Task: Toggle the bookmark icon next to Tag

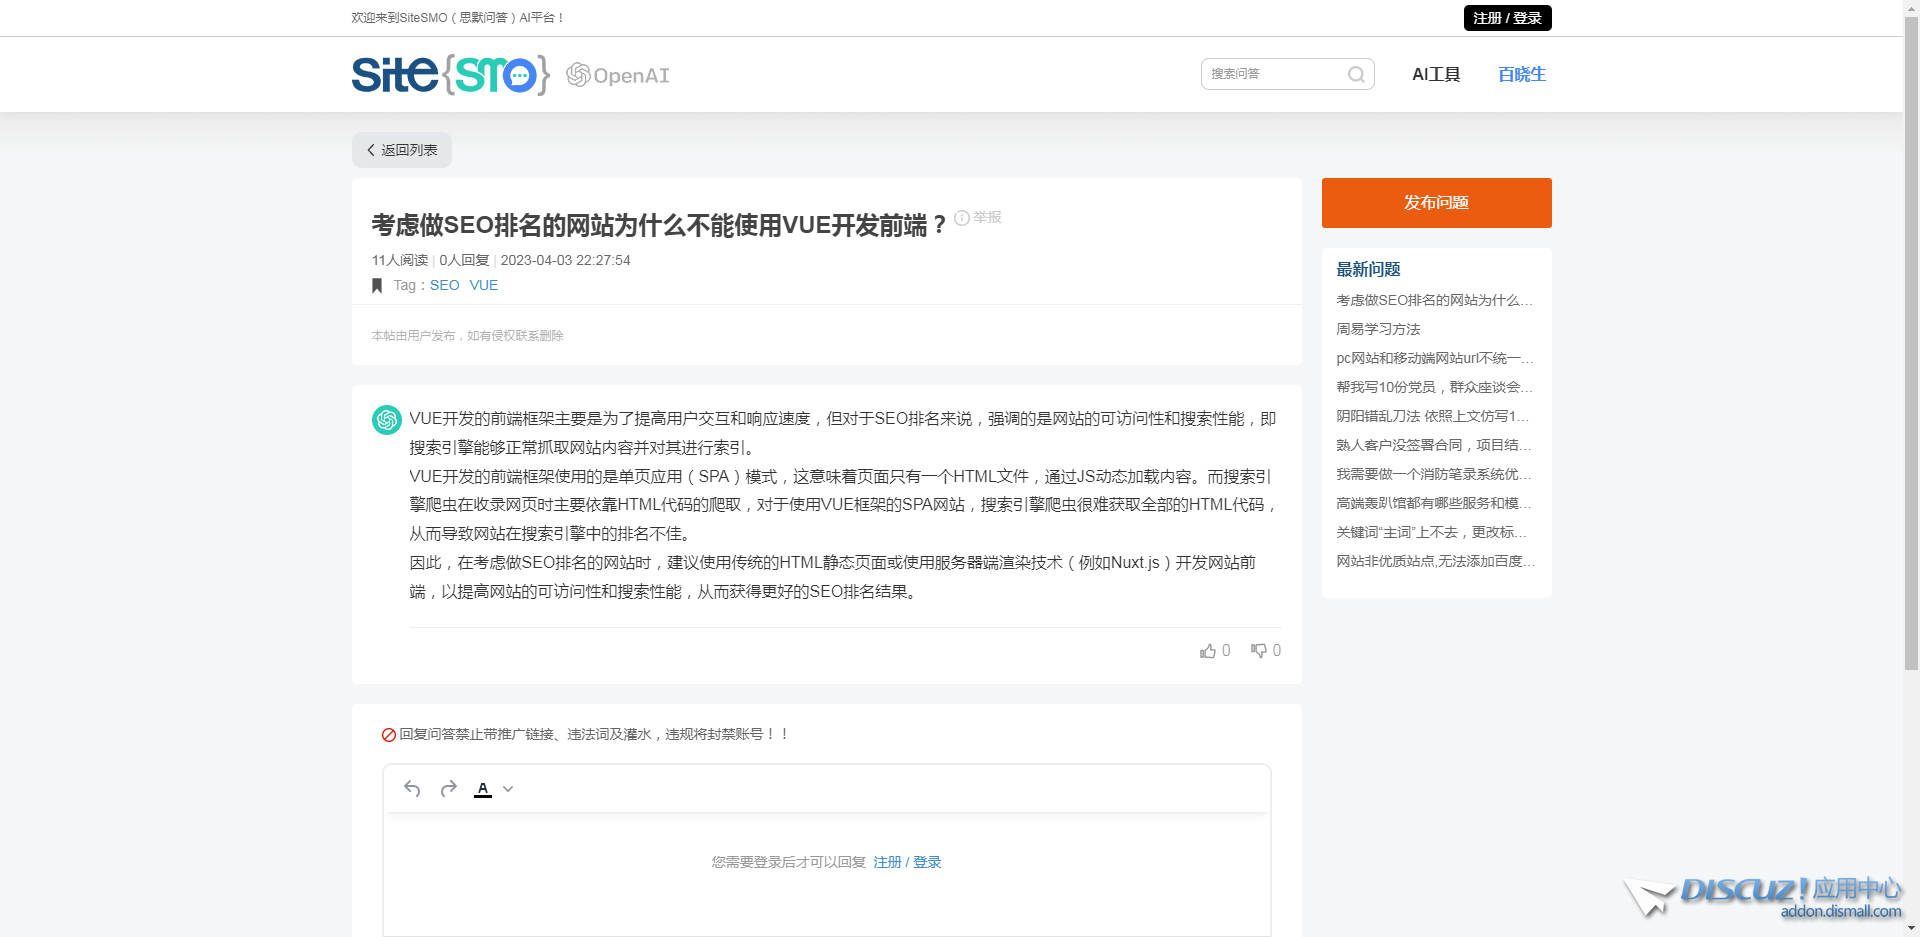Action: [x=377, y=285]
